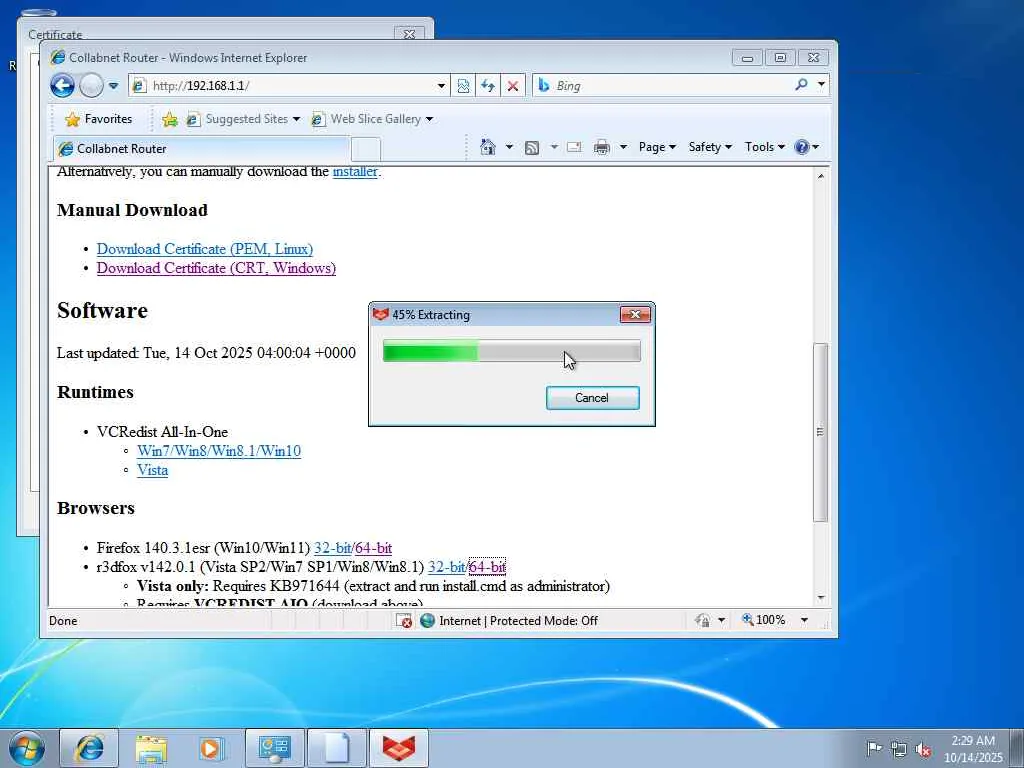This screenshot has width=1024, height=768.
Task: Open the Favorites star button
Action: pos(99,119)
